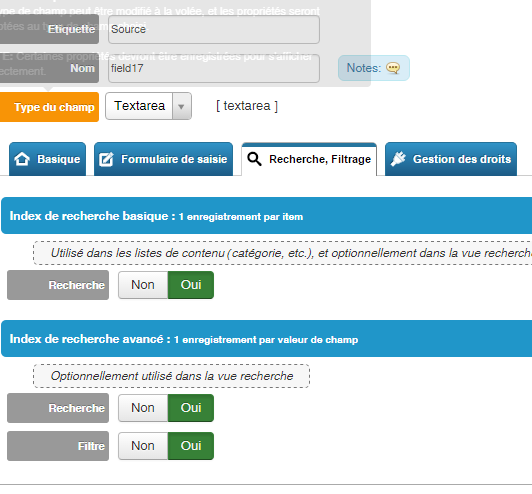Switch to the Basique tab
Viewport: 532px width, 494px height.
point(48,159)
